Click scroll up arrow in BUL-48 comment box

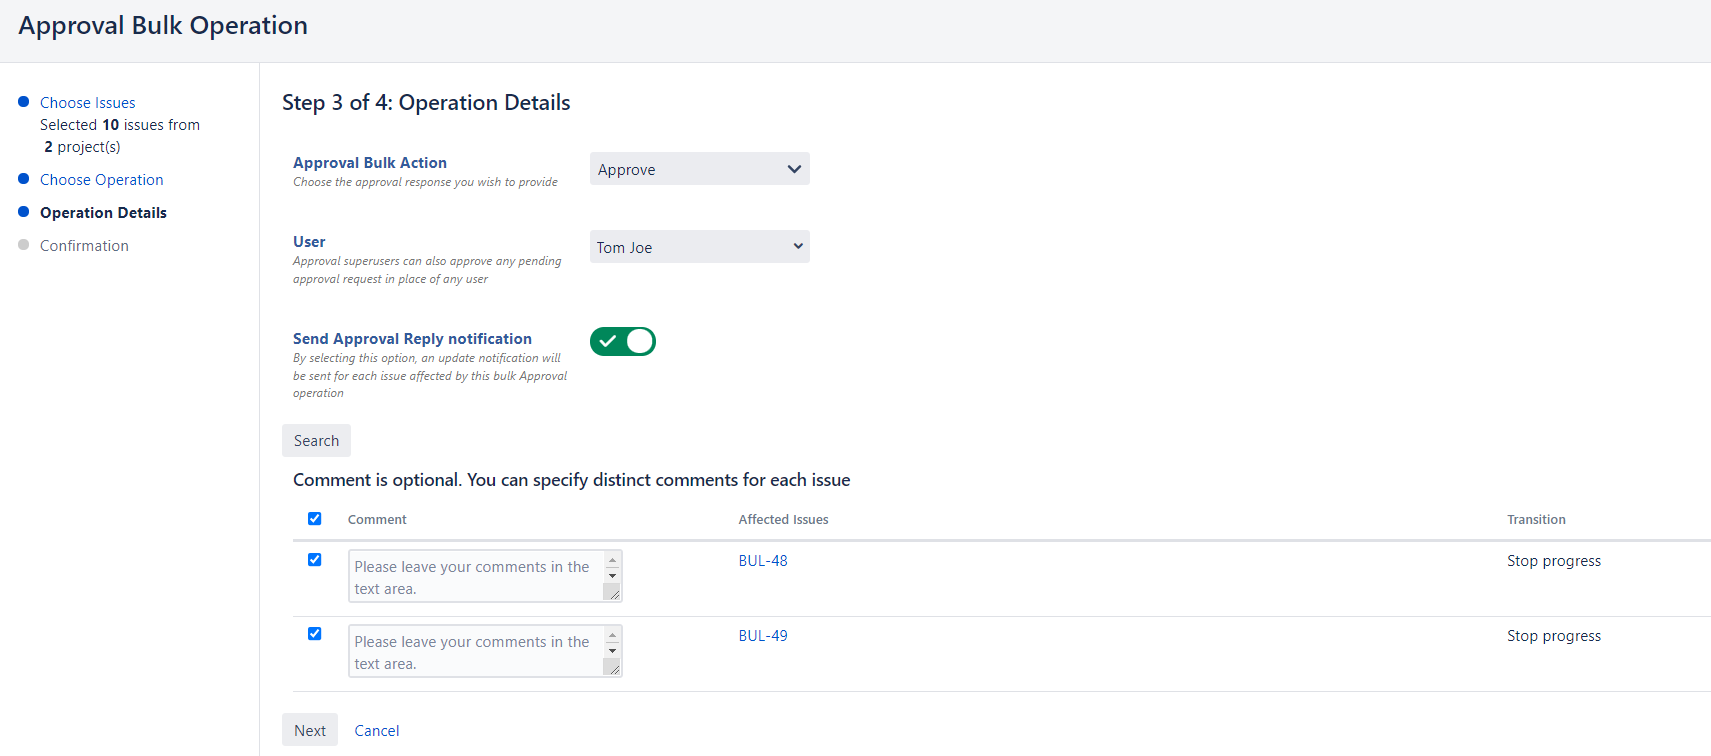click(612, 561)
